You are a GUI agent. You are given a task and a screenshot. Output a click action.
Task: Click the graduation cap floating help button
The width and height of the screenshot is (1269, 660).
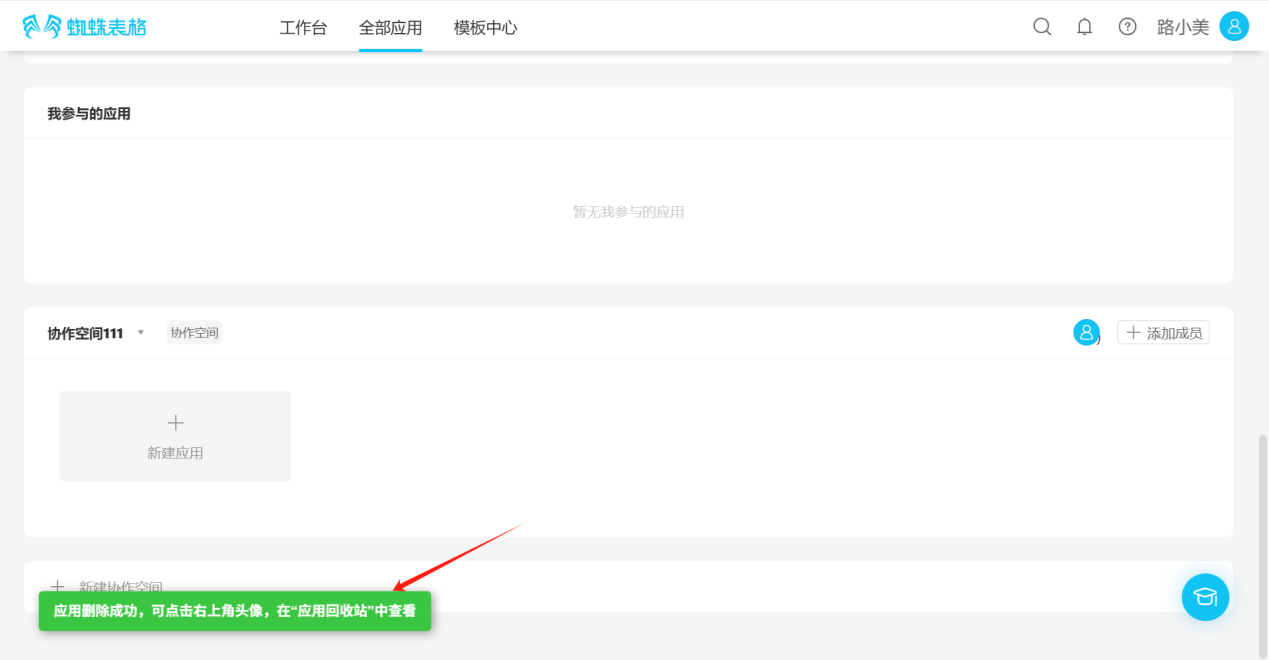coord(1205,597)
